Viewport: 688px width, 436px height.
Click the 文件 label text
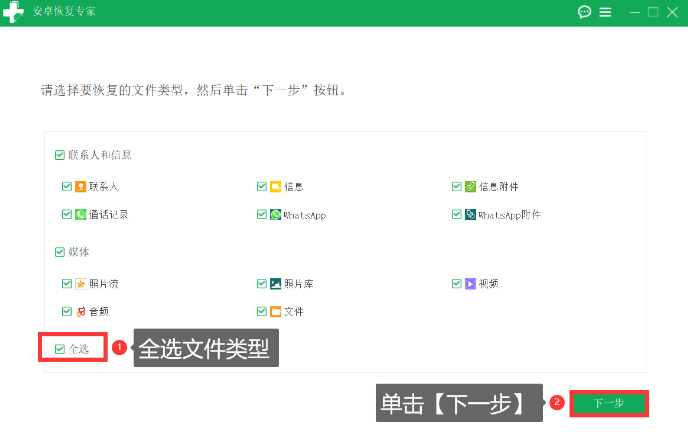tap(294, 312)
